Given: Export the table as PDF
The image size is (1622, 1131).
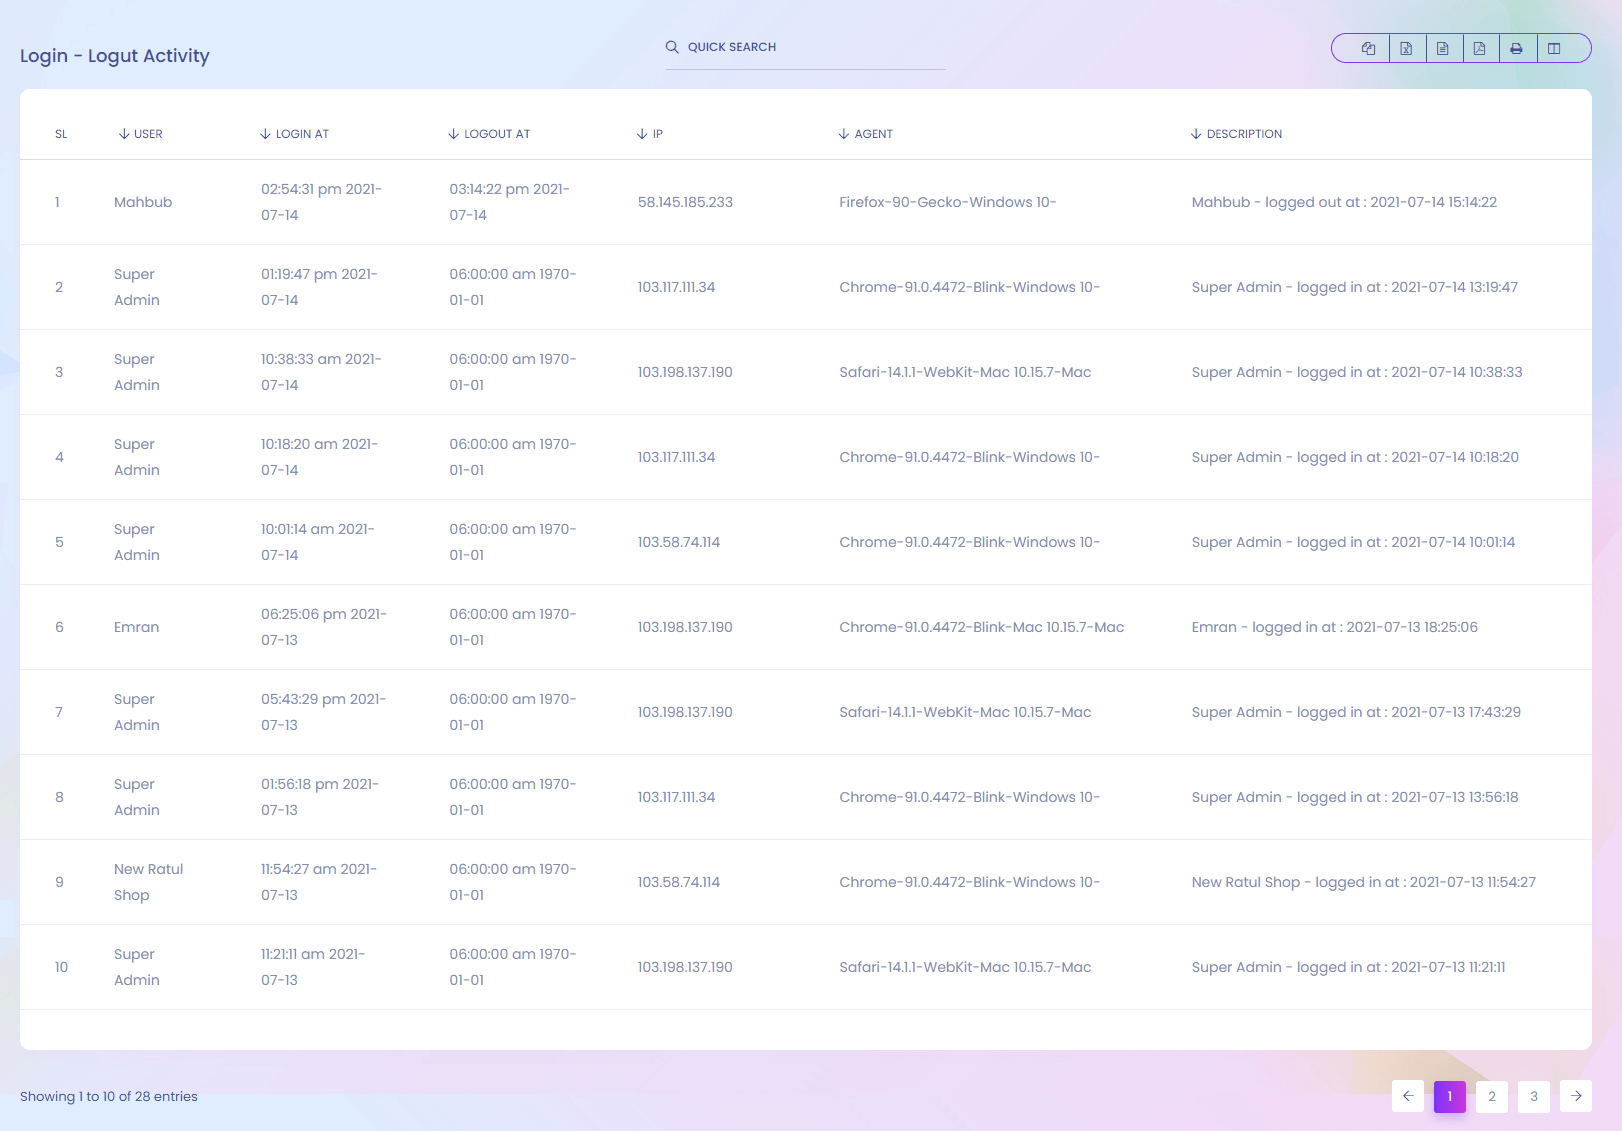Looking at the screenshot, I should [1480, 48].
